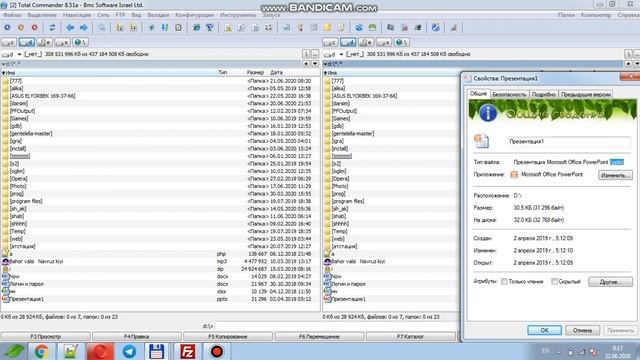
Task: Click the blue gear icon in toolbar
Action: point(7,27)
